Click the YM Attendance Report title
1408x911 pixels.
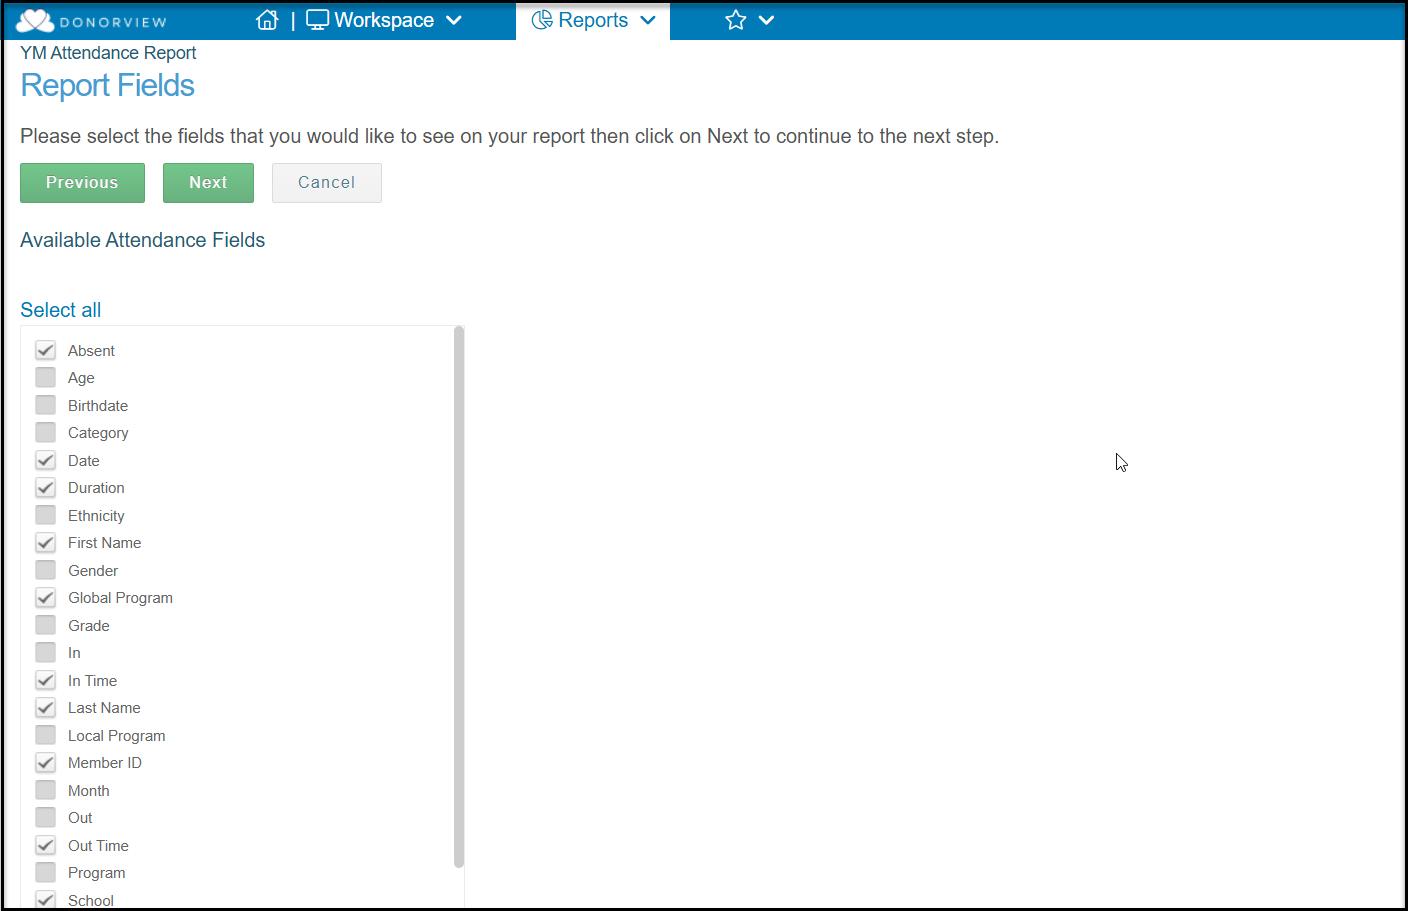tap(108, 53)
